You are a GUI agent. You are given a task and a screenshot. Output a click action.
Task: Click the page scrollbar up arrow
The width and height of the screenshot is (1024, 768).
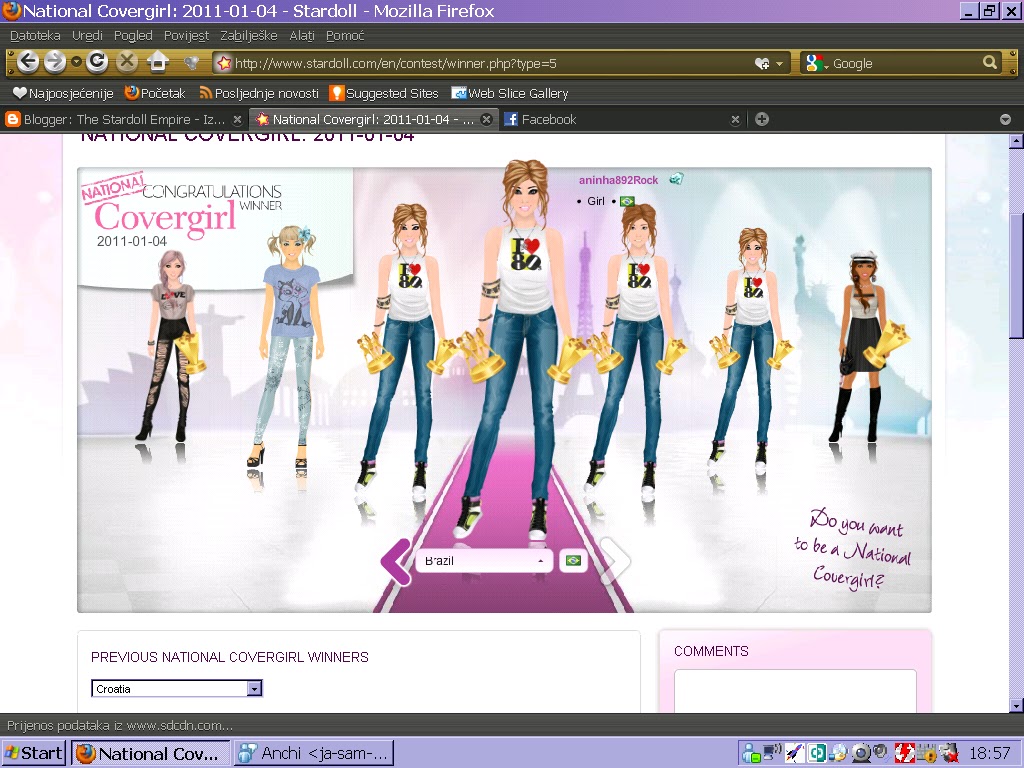click(x=1016, y=140)
